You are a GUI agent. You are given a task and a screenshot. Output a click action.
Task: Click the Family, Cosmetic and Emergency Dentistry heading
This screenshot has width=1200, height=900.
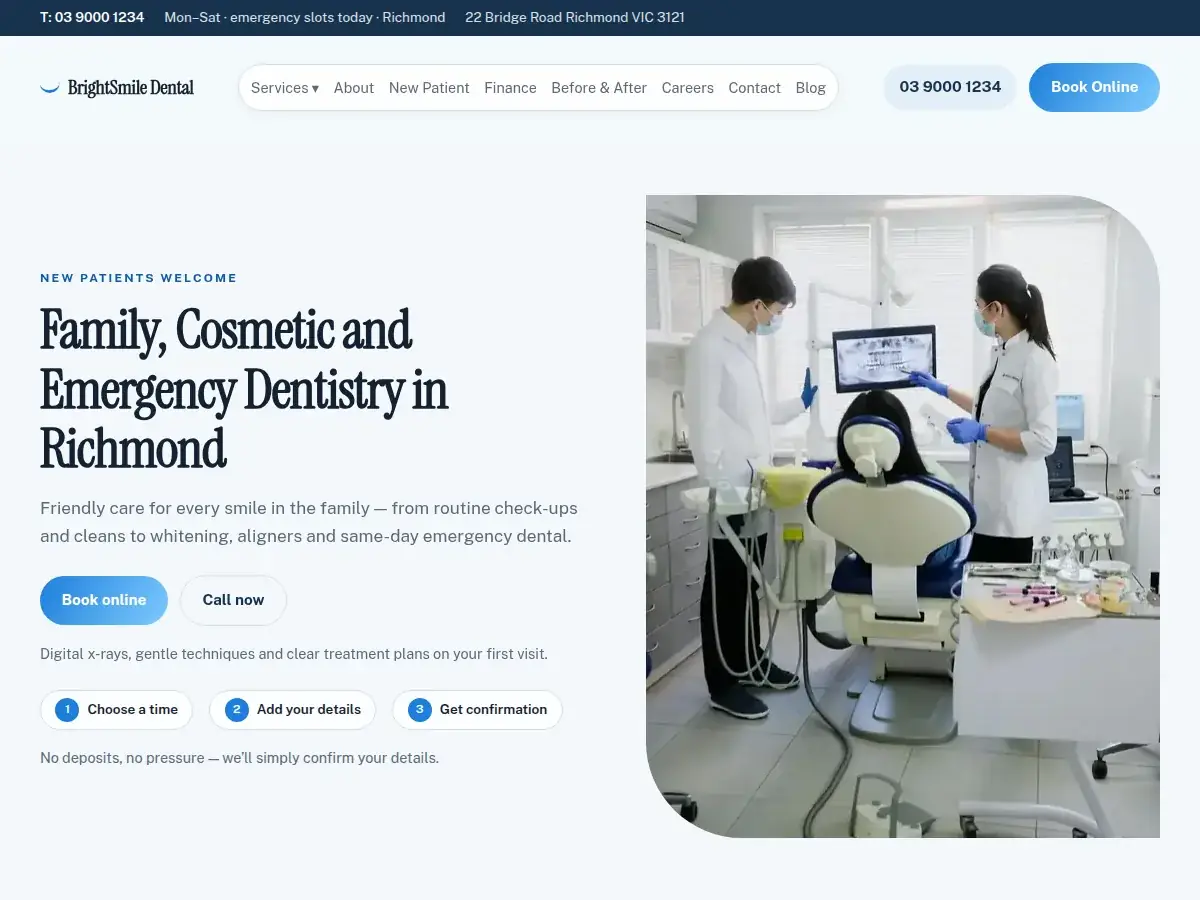(x=244, y=389)
